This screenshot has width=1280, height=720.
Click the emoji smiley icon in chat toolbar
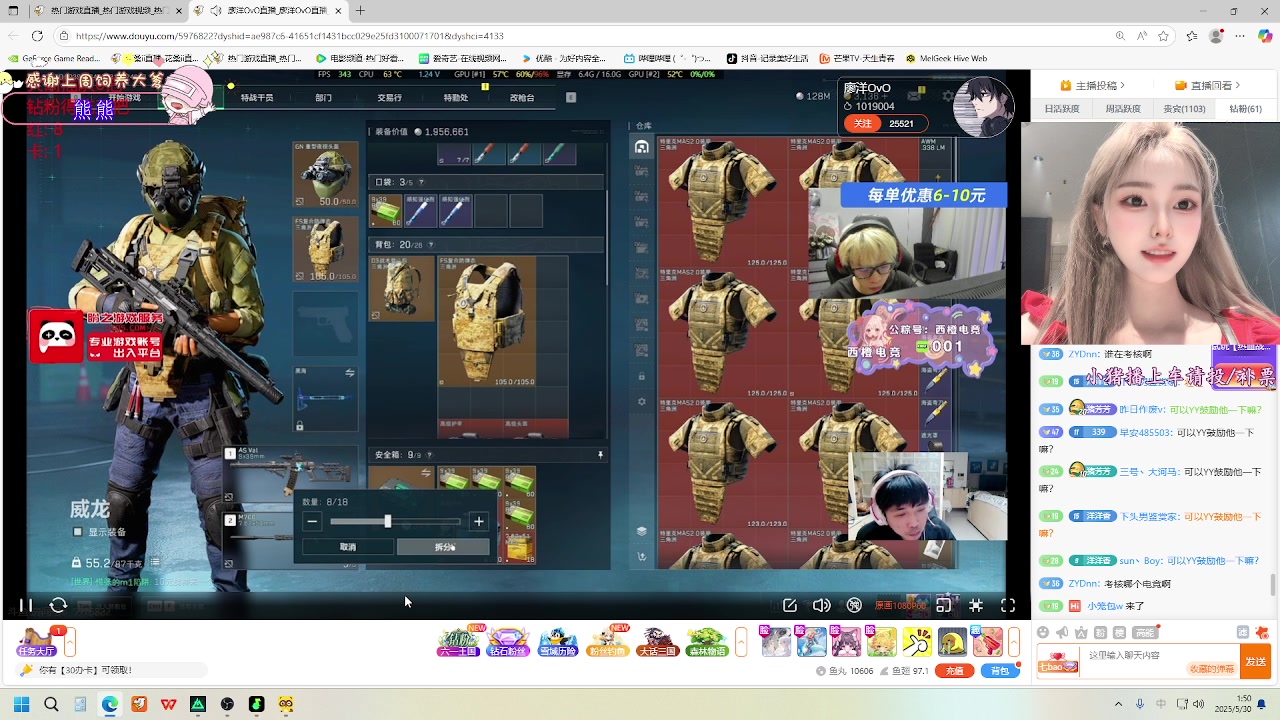(1044, 632)
